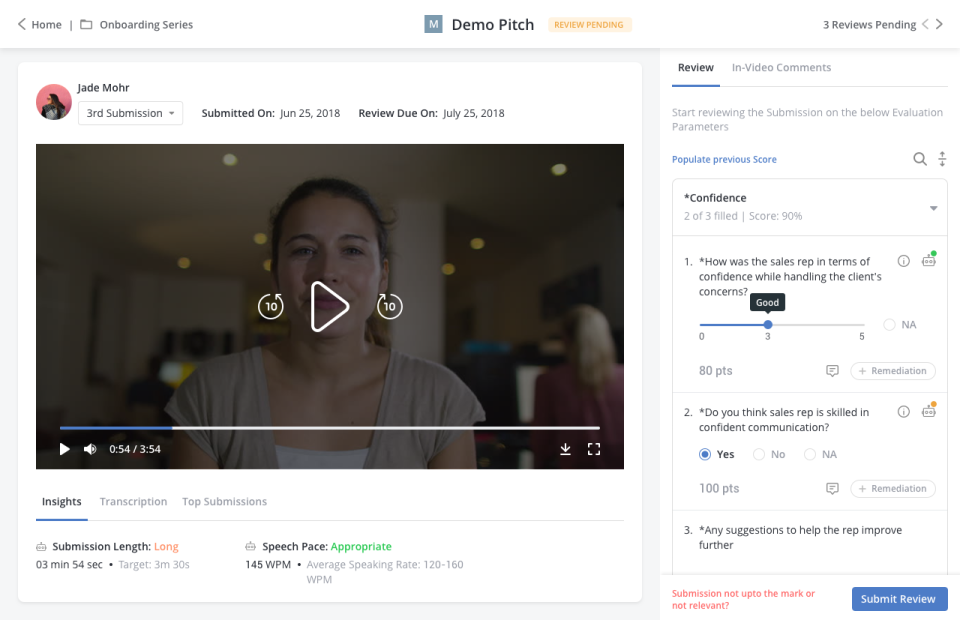Select Yes for confident communication question

(703, 454)
